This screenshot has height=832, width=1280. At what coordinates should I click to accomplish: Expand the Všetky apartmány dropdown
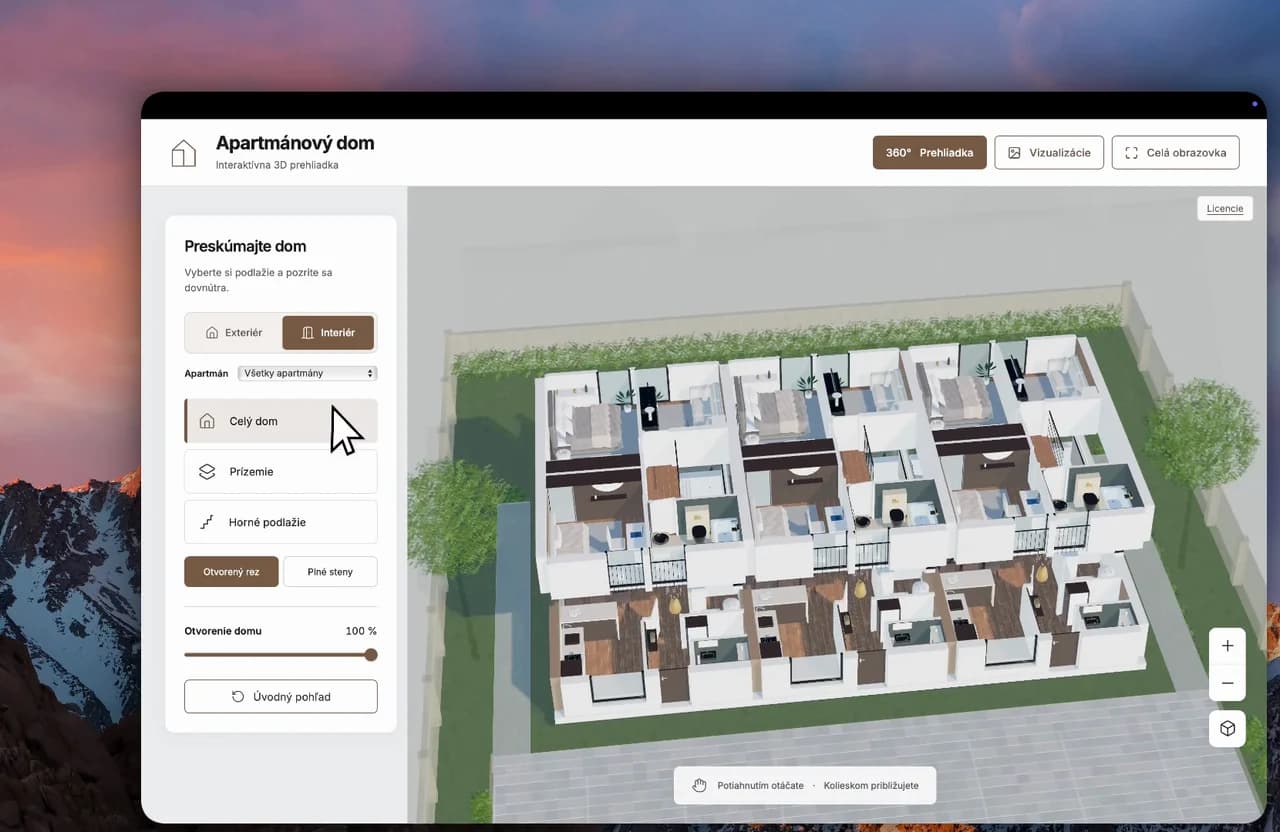[x=307, y=373]
